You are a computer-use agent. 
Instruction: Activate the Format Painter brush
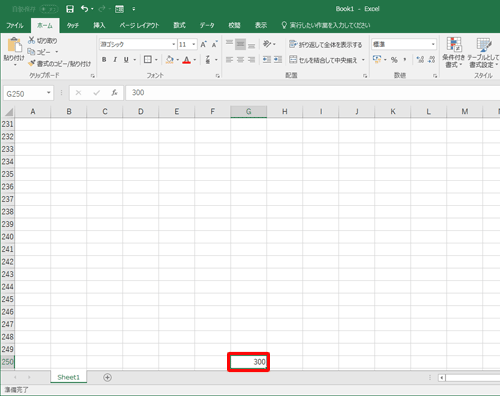tap(59, 63)
